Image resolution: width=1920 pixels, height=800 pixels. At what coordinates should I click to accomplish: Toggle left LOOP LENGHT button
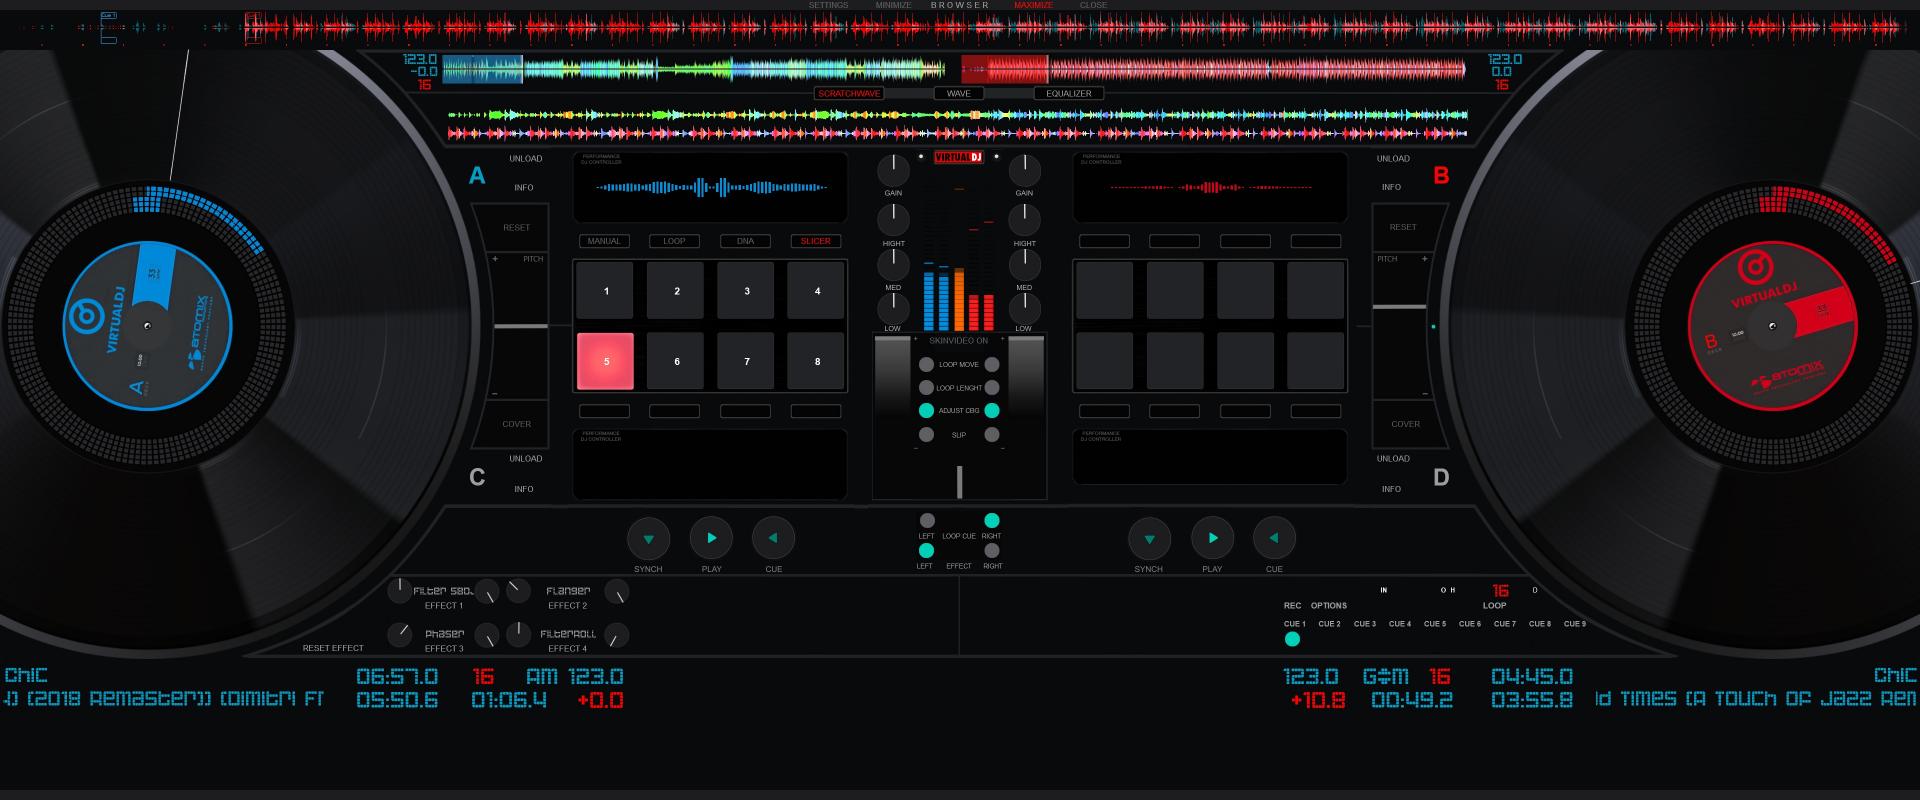(927, 388)
